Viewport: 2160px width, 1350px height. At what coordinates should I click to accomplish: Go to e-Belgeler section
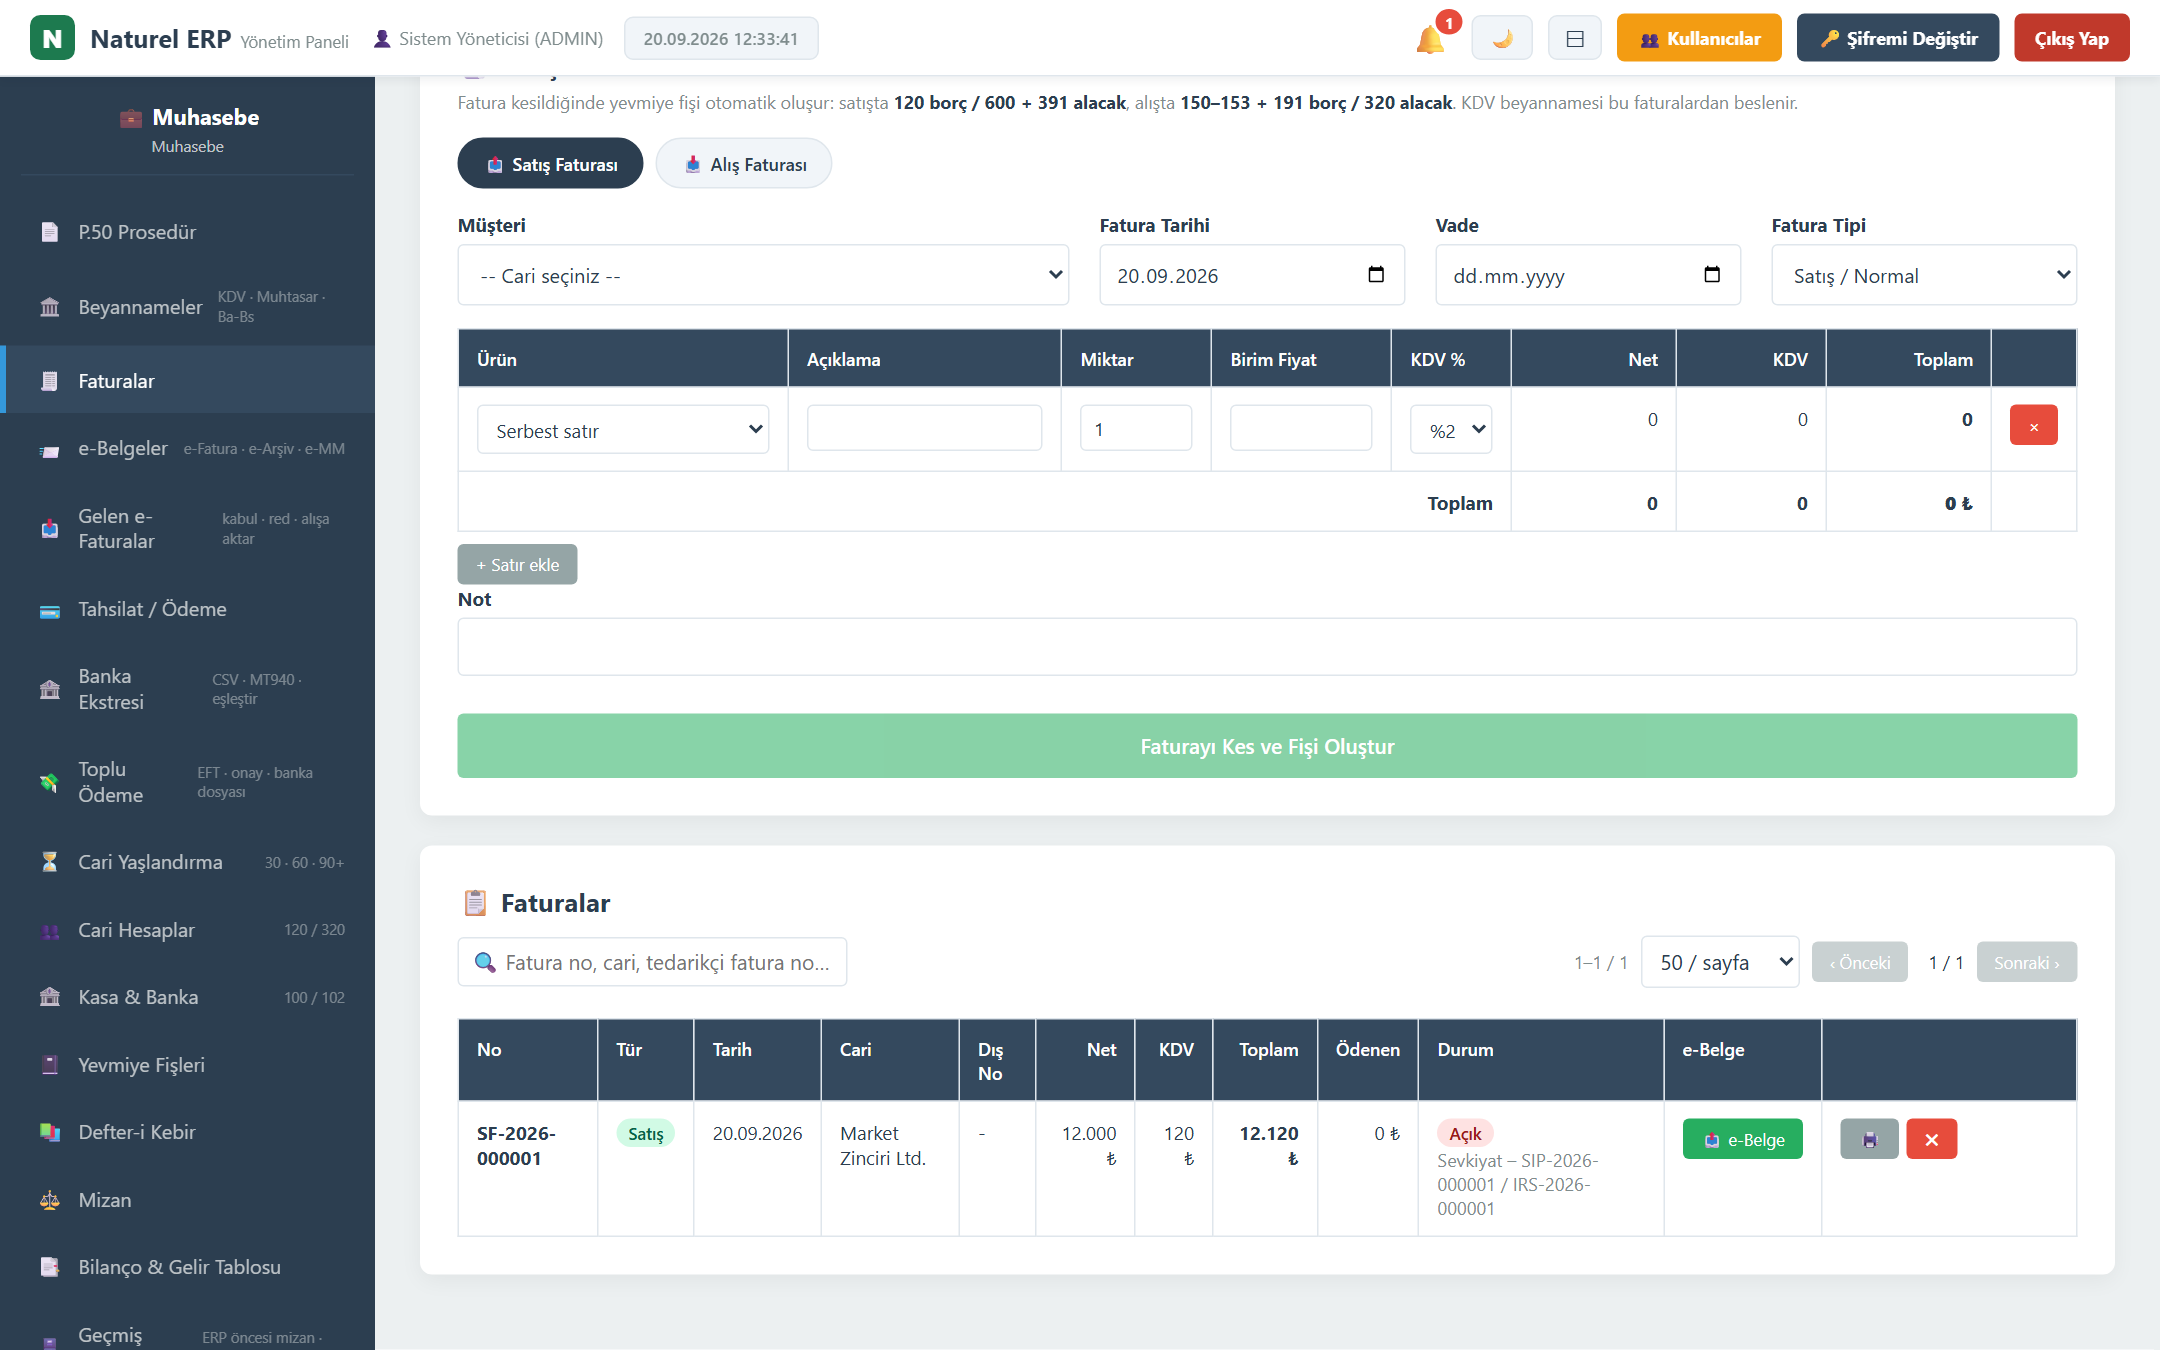(188, 449)
